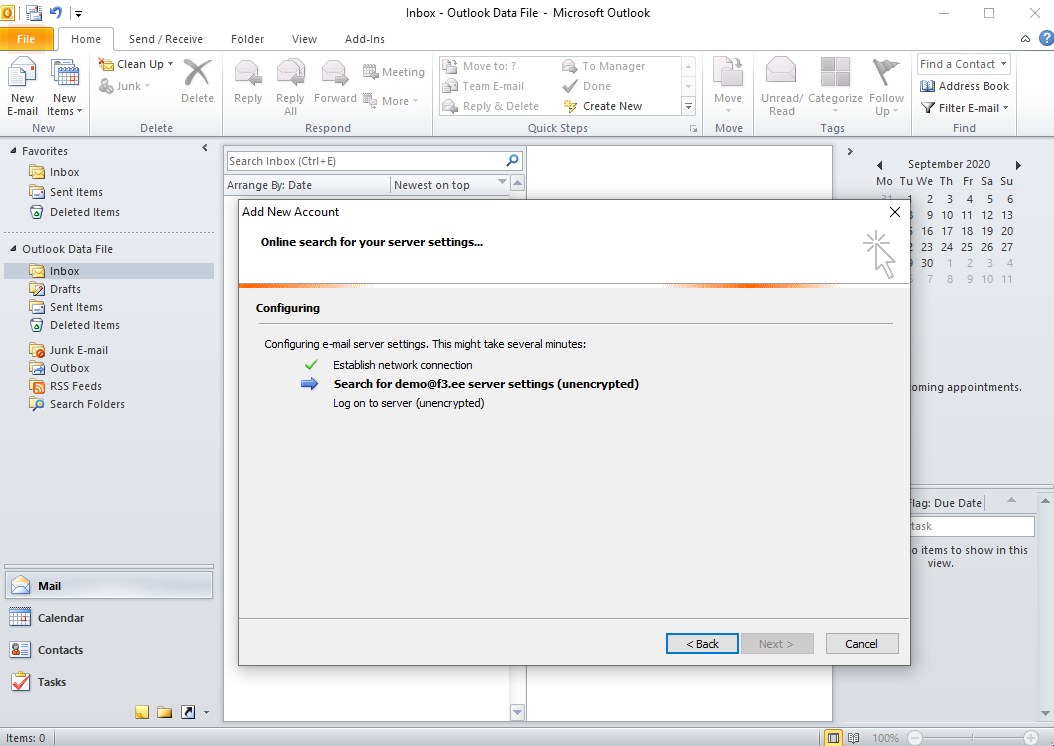Expand the Quick Steps gallery
Screen dimensions: 1054x746
point(688,106)
